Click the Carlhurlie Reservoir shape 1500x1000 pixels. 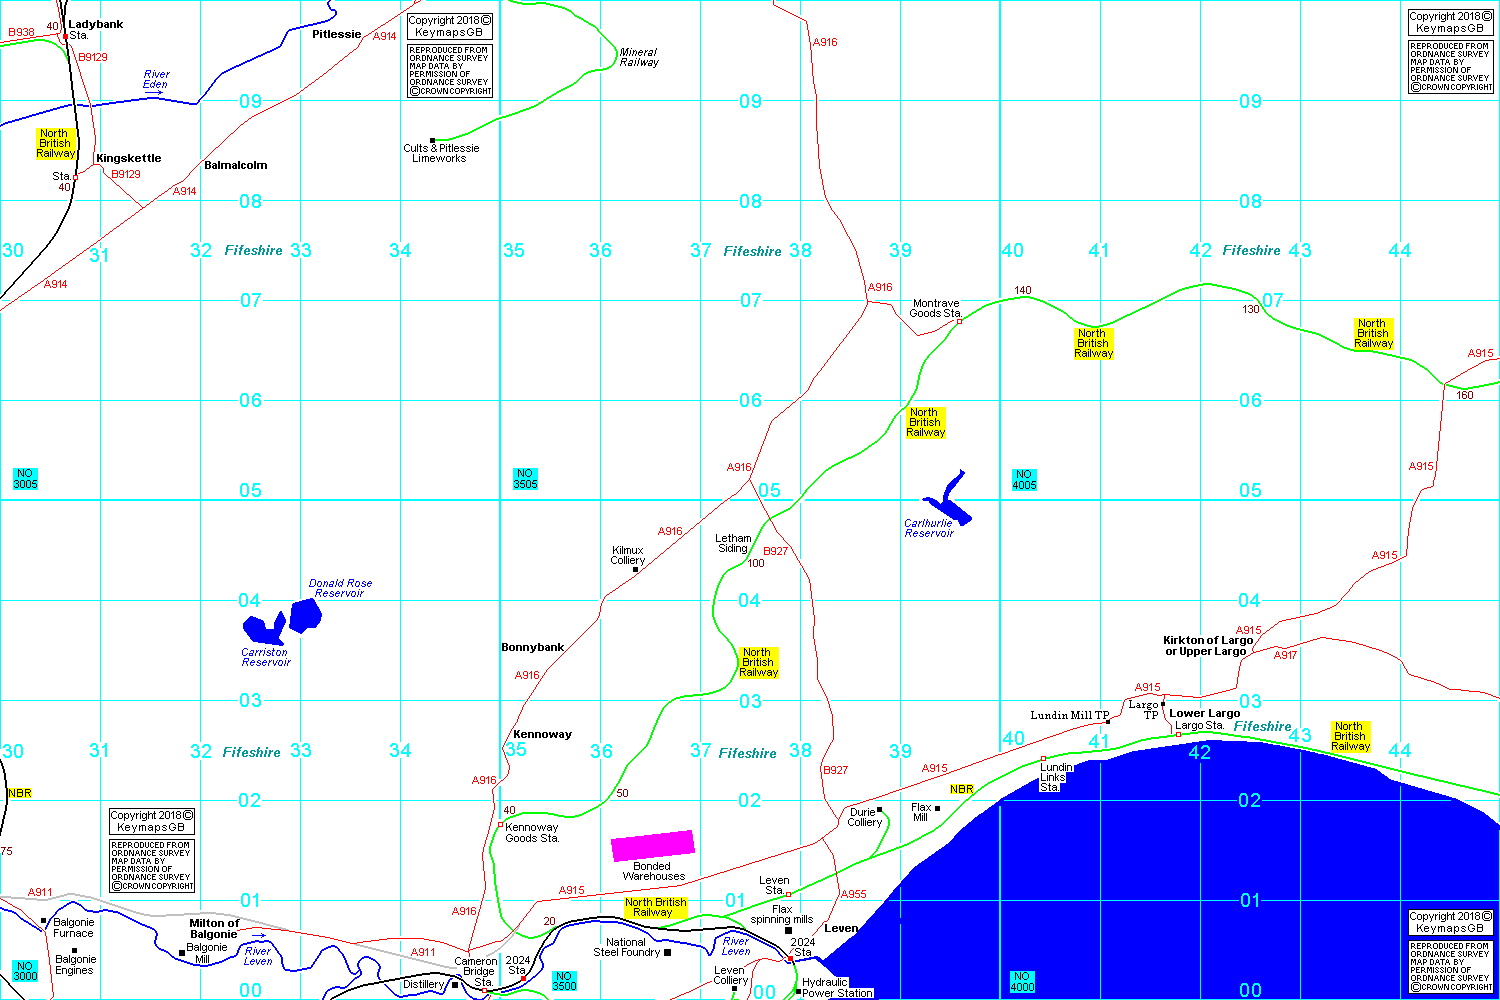(x=948, y=502)
